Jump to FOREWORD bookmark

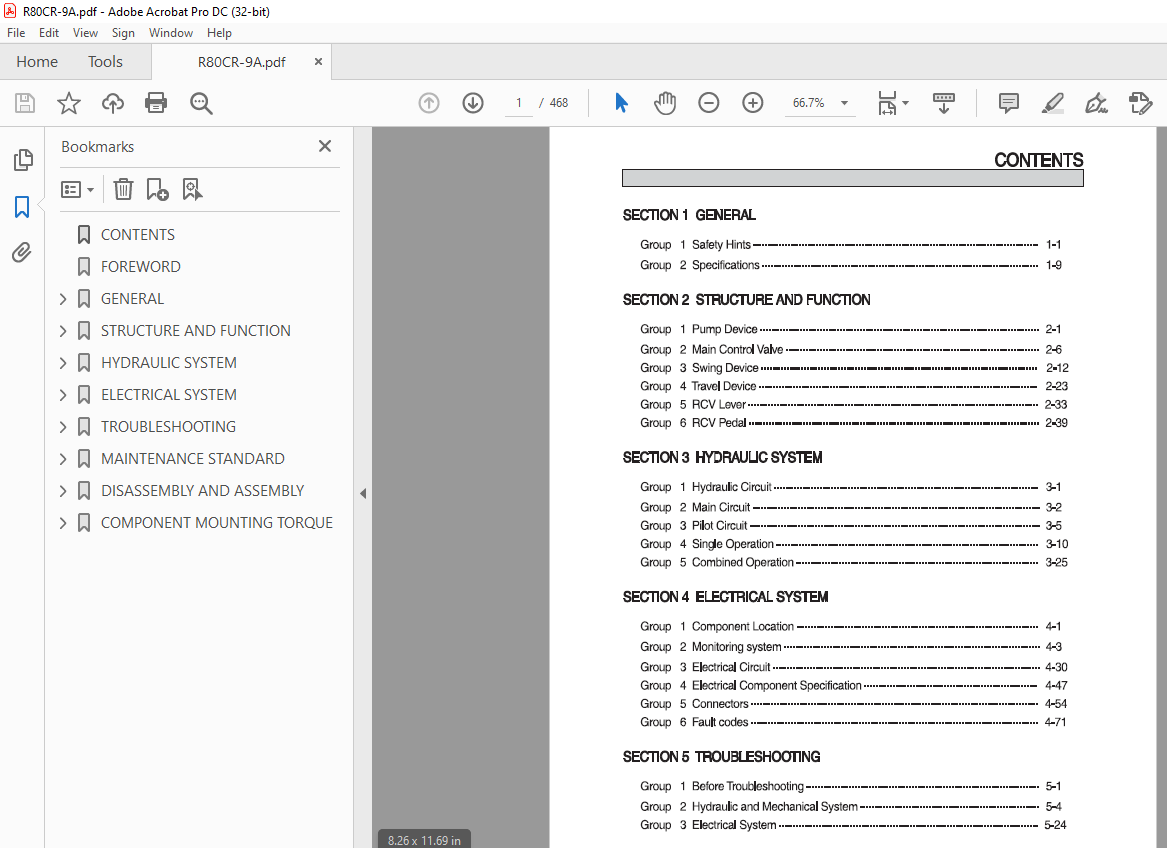(x=141, y=267)
